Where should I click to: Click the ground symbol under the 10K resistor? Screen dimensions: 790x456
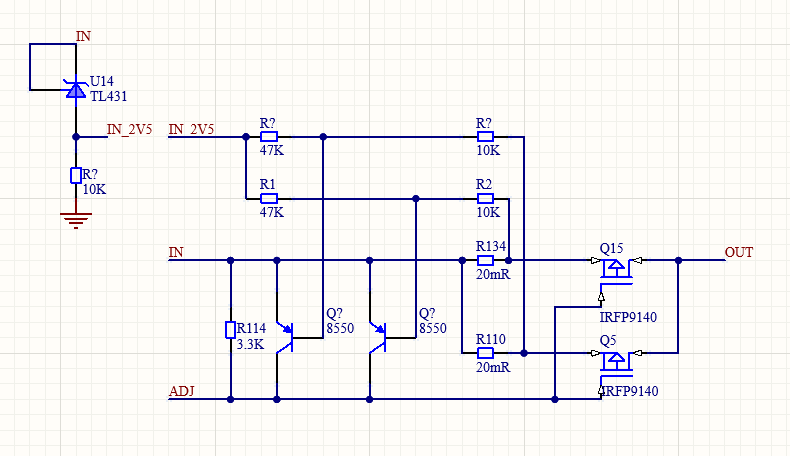coord(76,221)
